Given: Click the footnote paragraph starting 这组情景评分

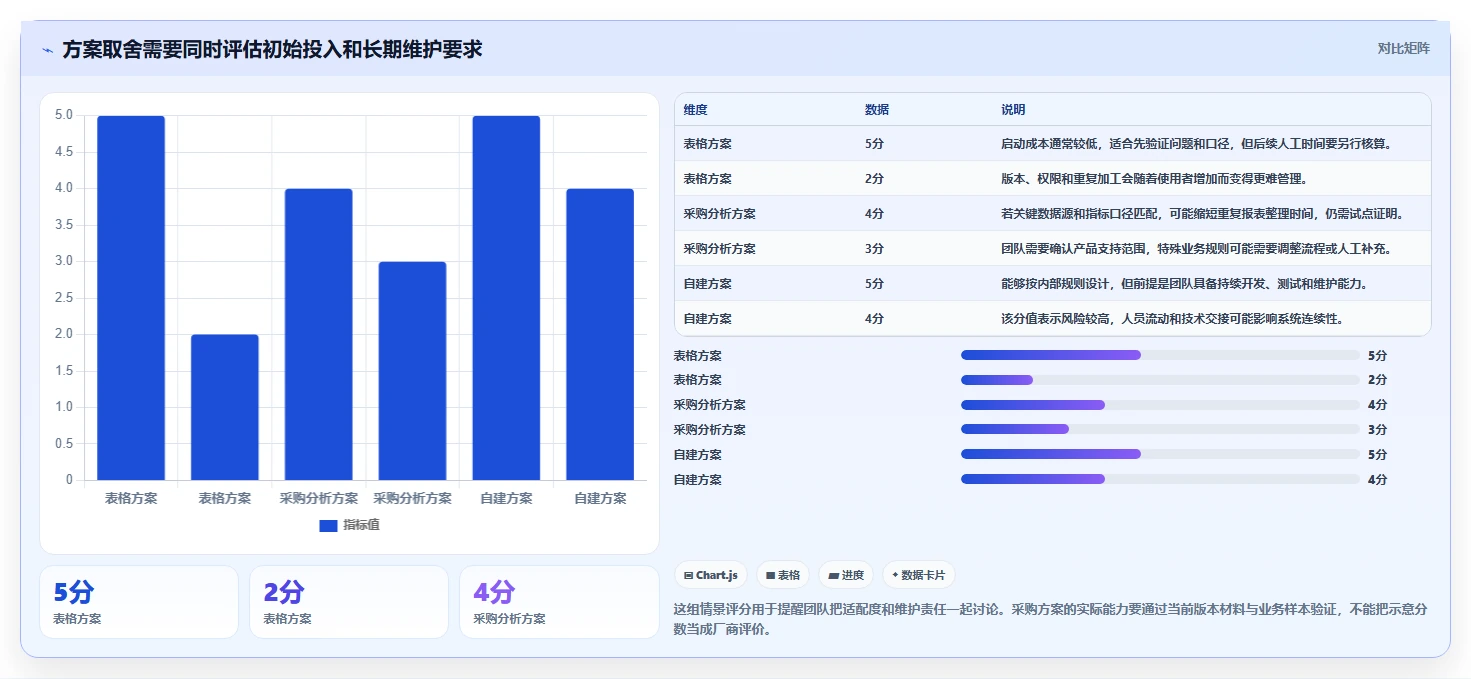Looking at the screenshot, I should [1052, 619].
